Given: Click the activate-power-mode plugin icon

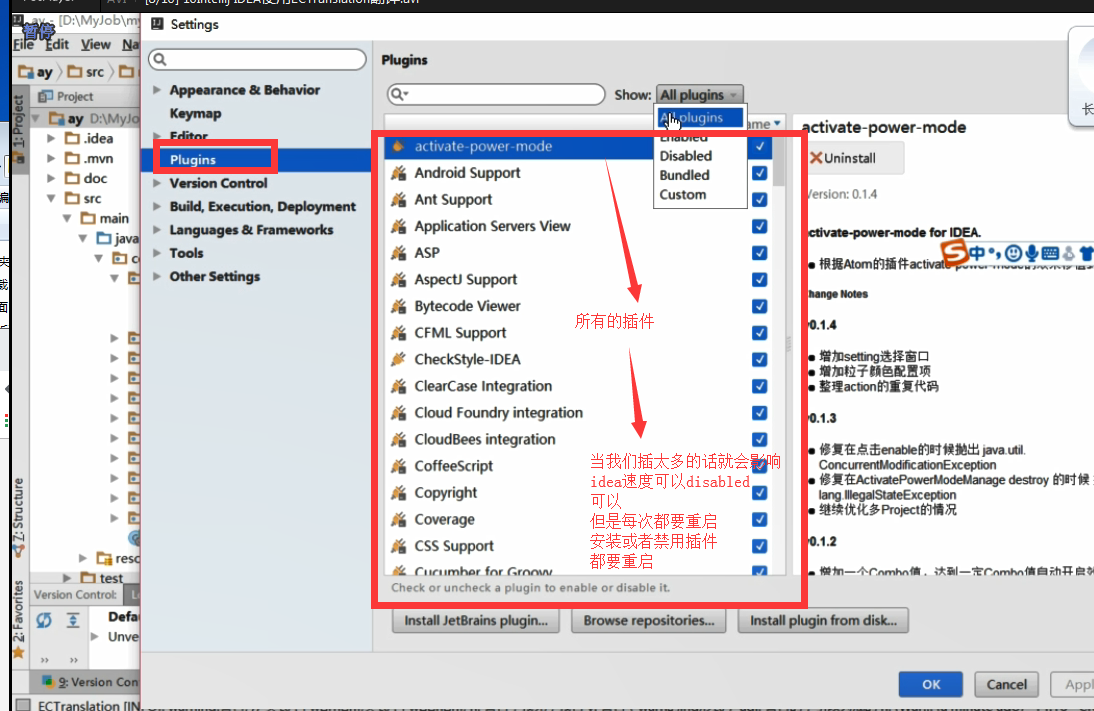Looking at the screenshot, I should 398,147.
